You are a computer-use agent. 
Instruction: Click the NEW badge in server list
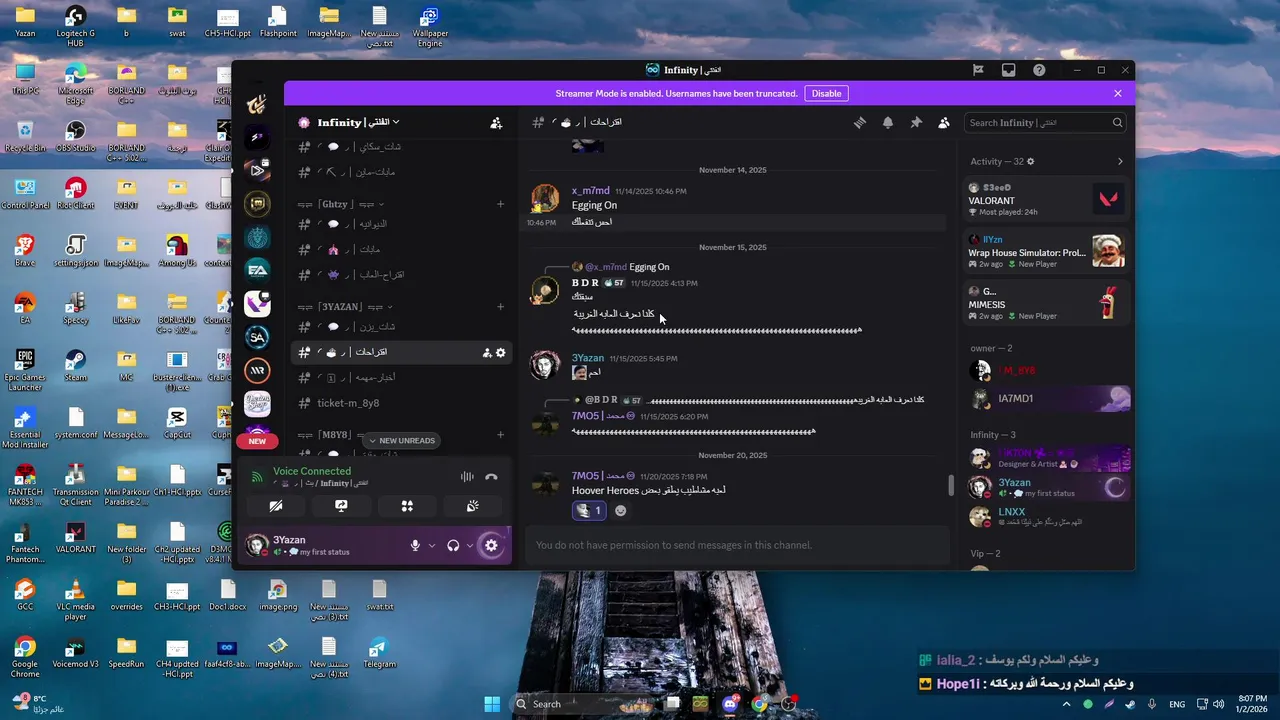pyautogui.click(x=257, y=441)
